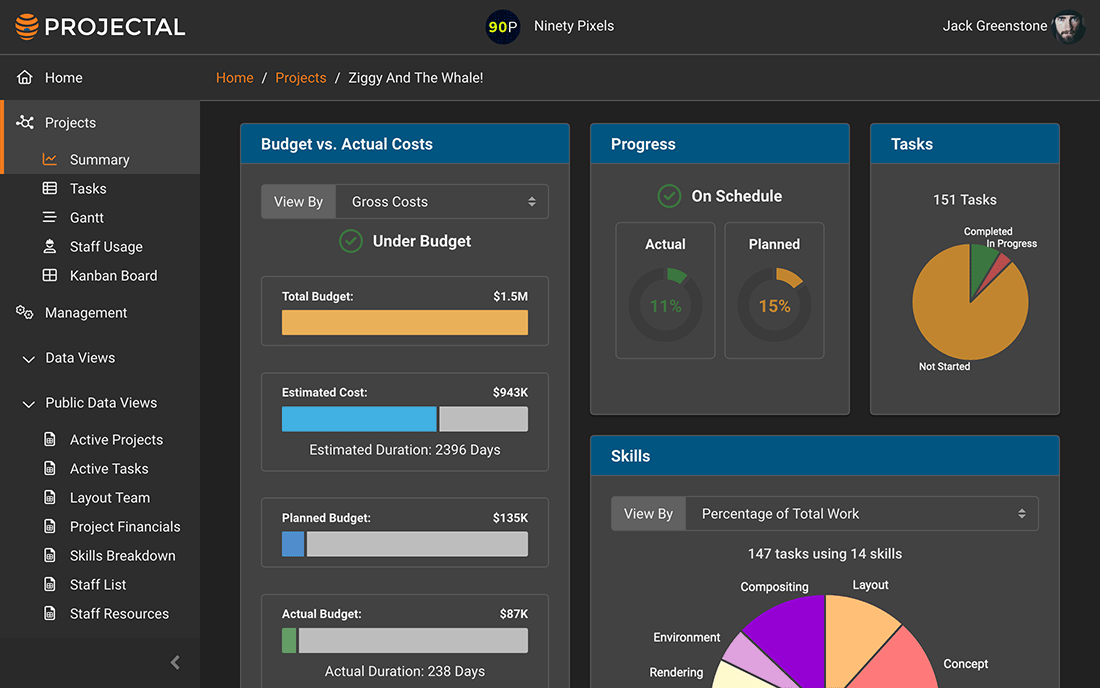Click the Layout Team document icon
Screen dimensions: 1100x688
49,497
